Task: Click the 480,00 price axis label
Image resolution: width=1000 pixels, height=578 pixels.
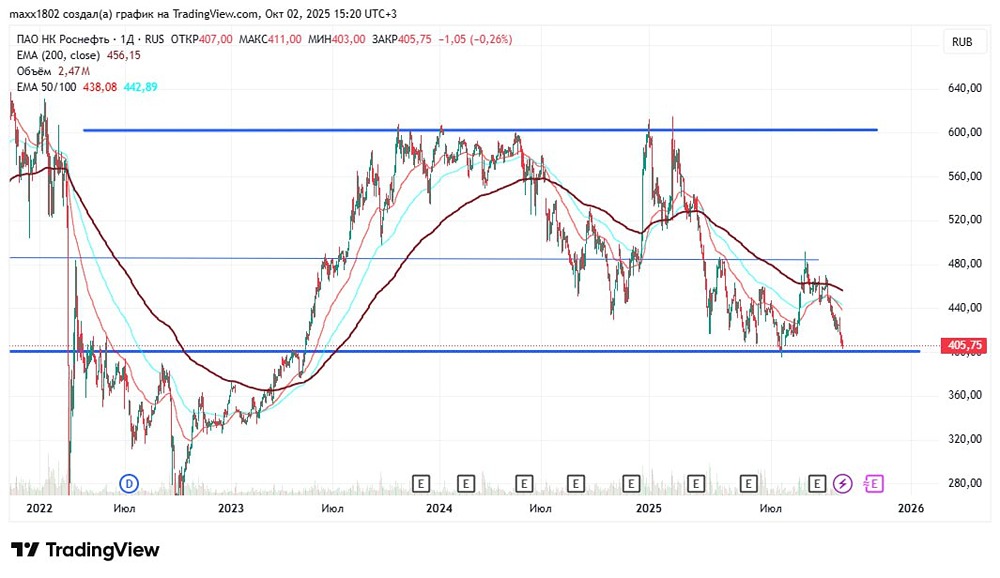Action: (x=964, y=263)
